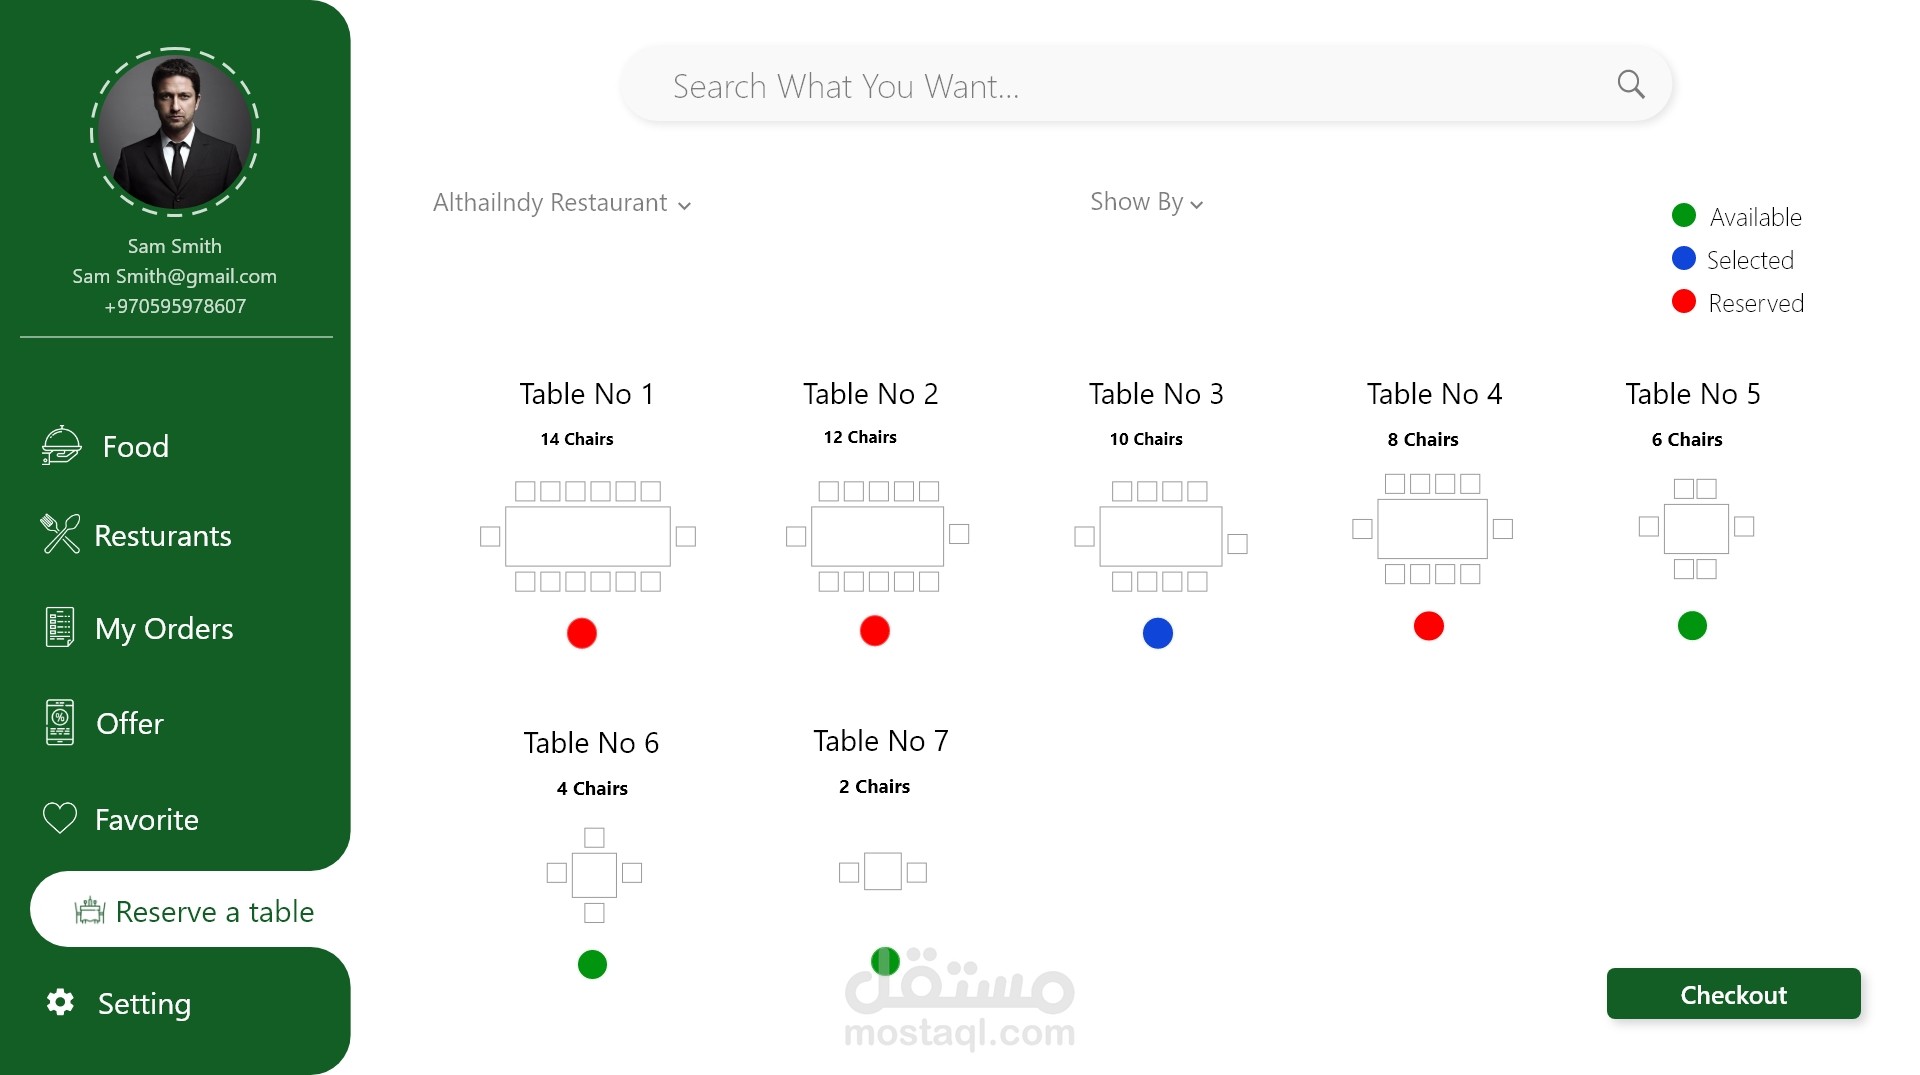Click the Favorite heart icon
1920x1075 pixels.
[x=60, y=818]
